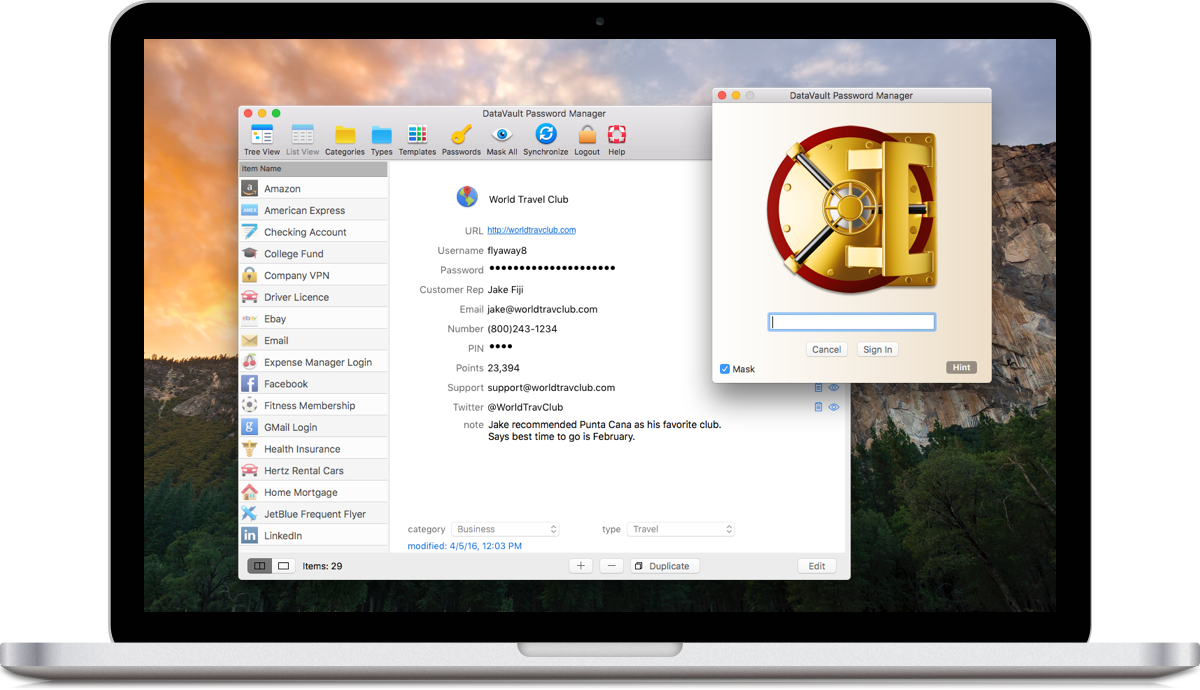Open Passwords key icon in toolbar

(461, 134)
